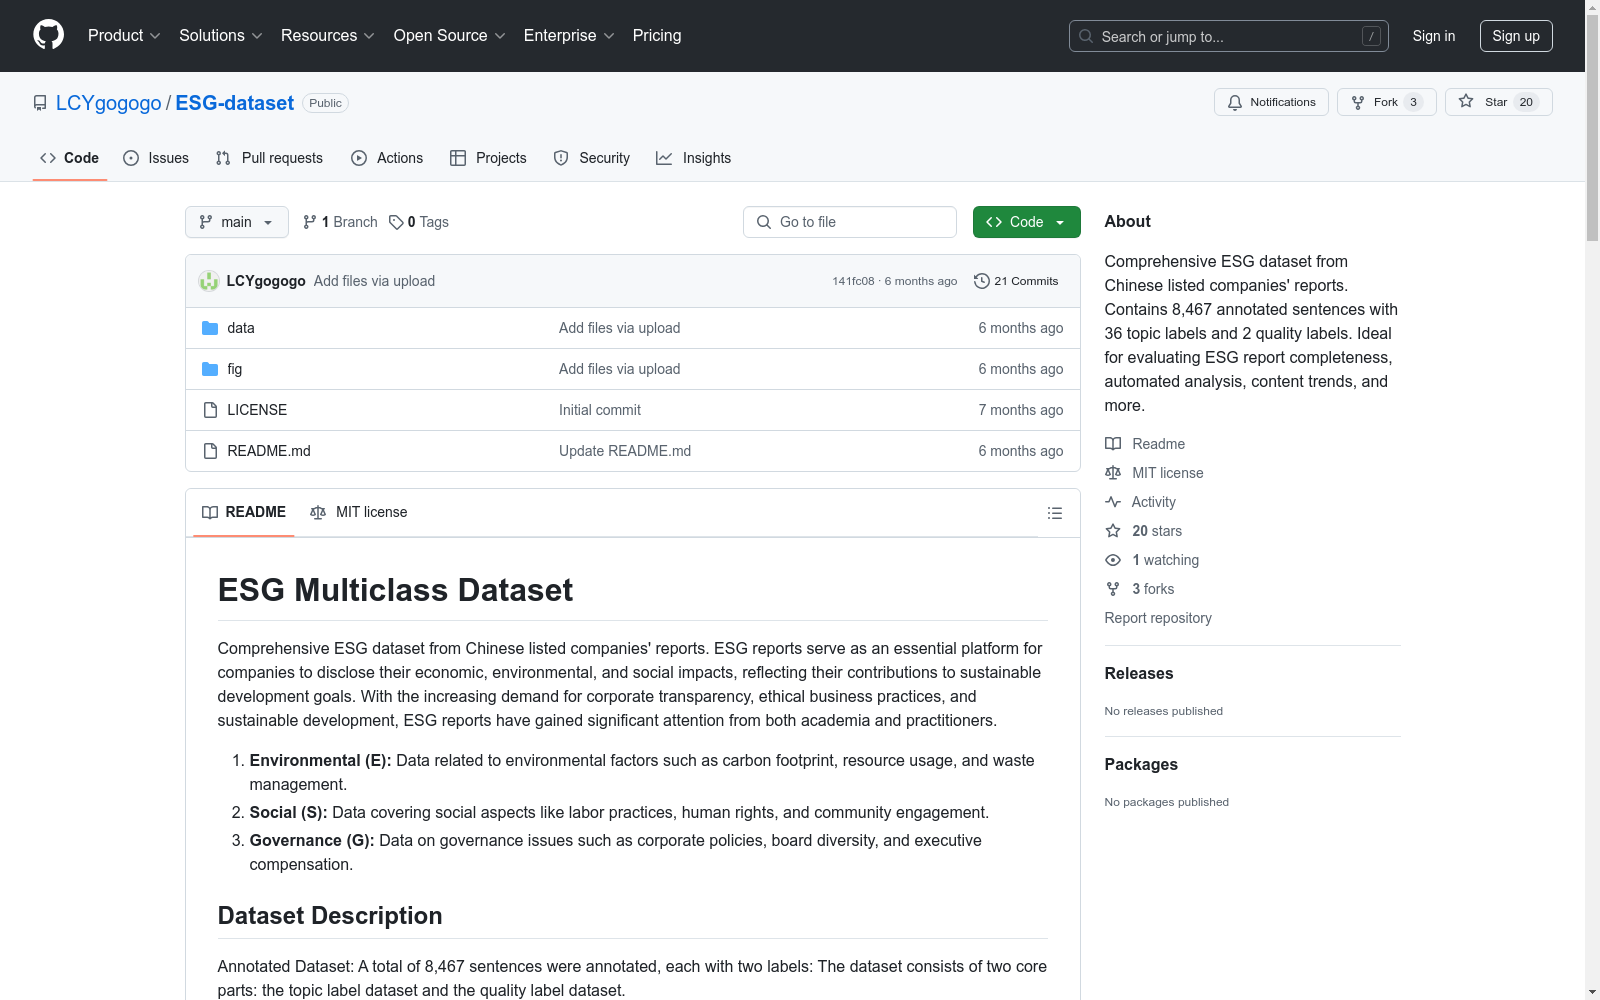Screen dimensions: 1600x1000
Task: Open the Solutions dropdown menu
Action: click(x=220, y=36)
